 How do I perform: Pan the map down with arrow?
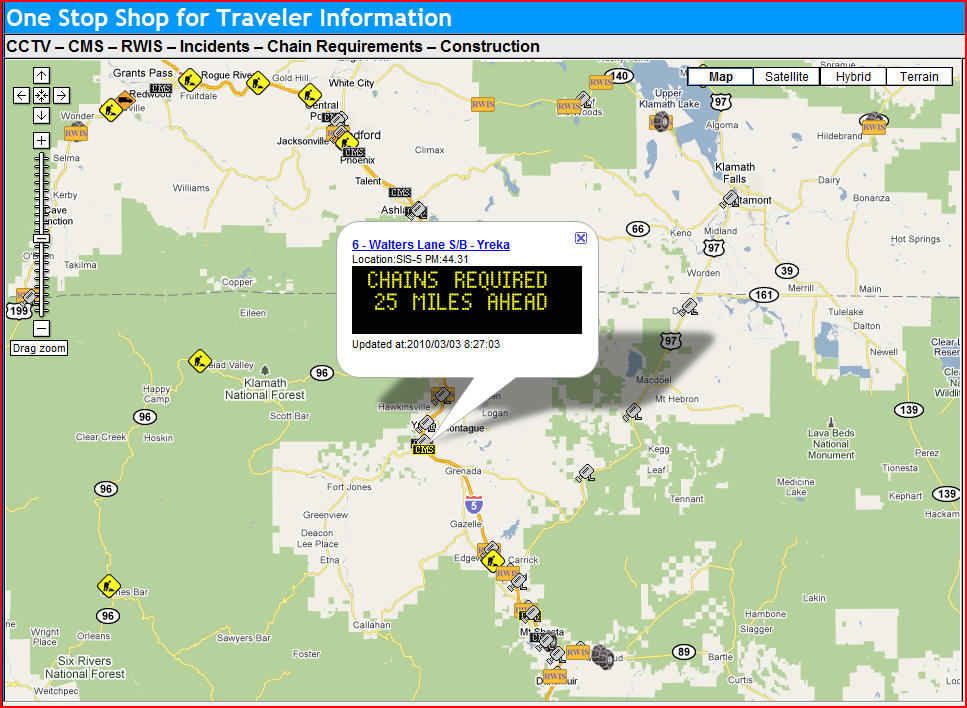click(41, 115)
